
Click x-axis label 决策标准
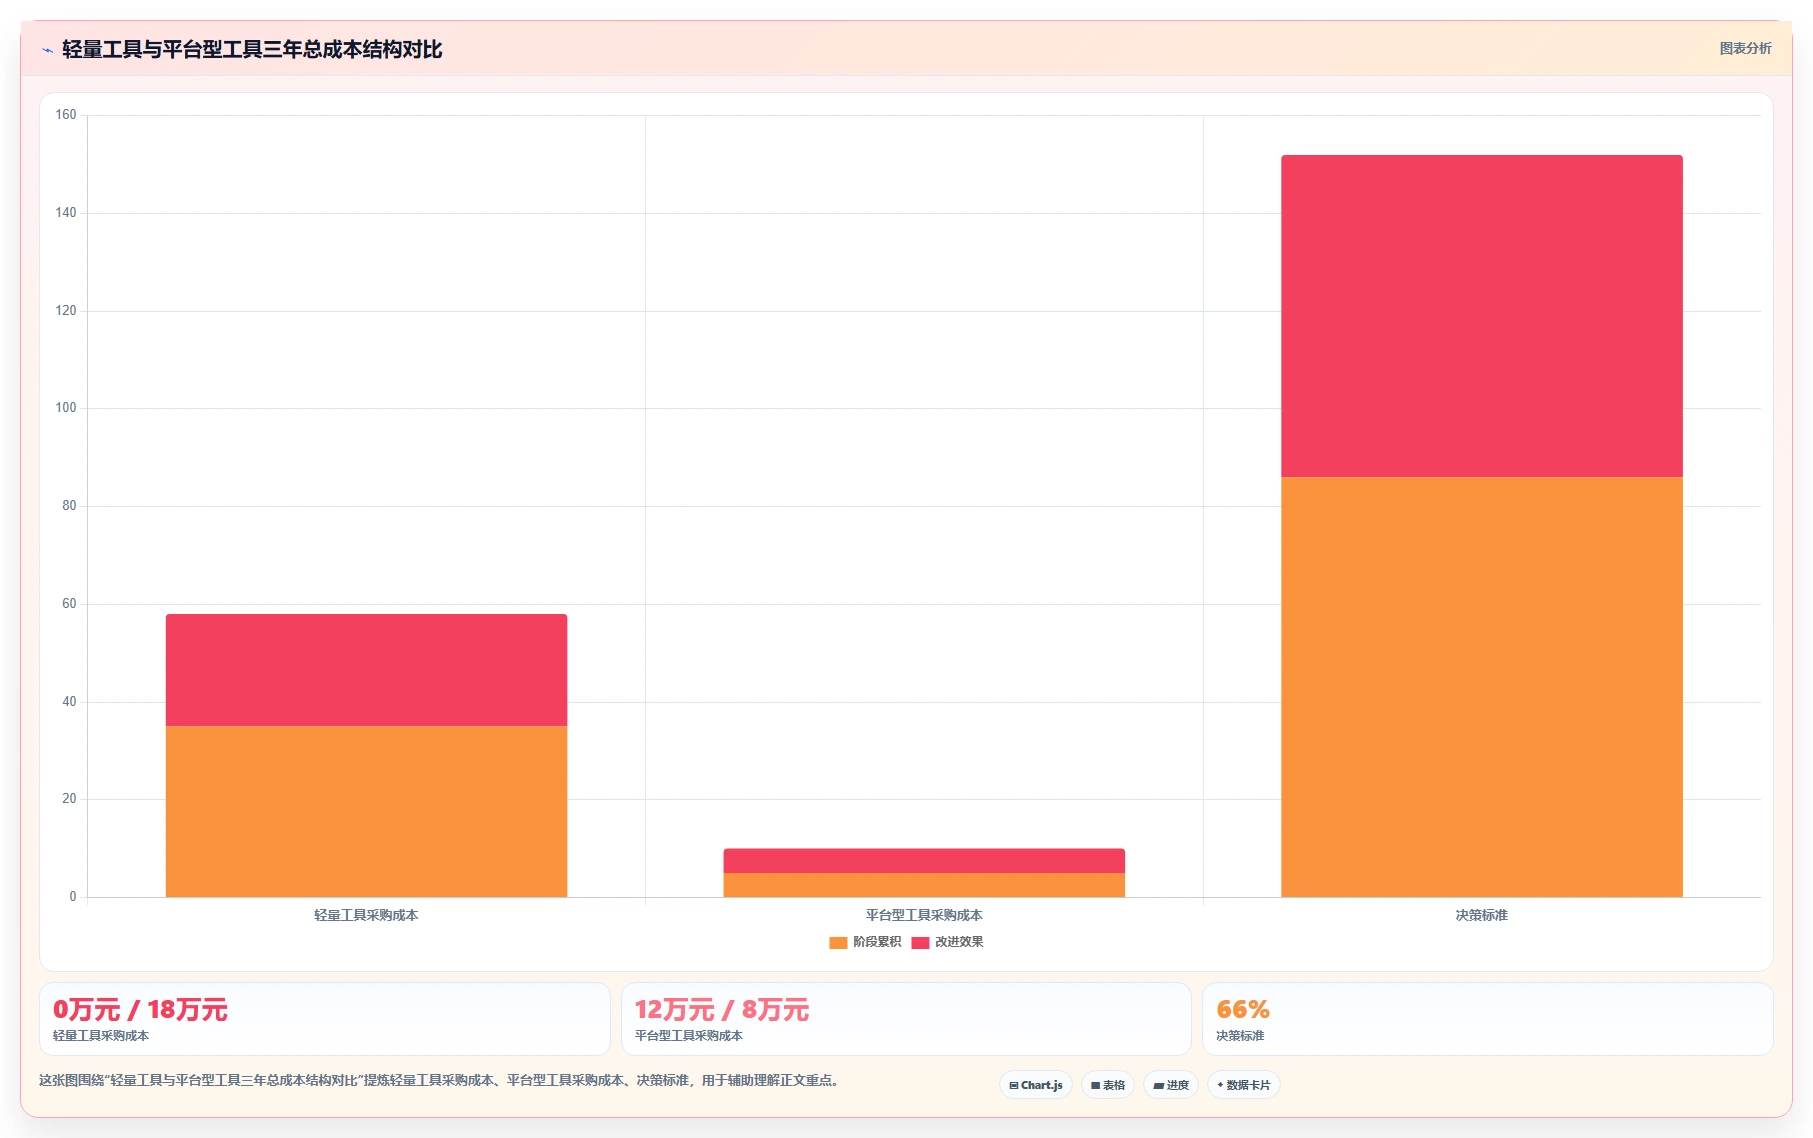[1482, 915]
